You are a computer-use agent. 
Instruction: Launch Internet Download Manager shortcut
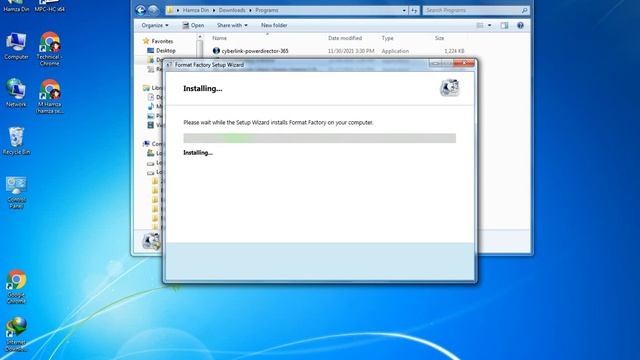16,334
